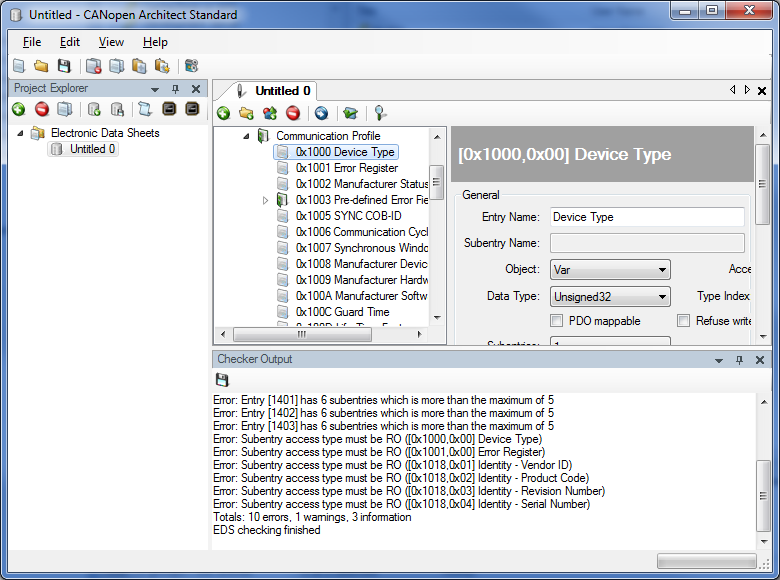Click error line for Entry [1402]
The image size is (780, 580).
383,413
